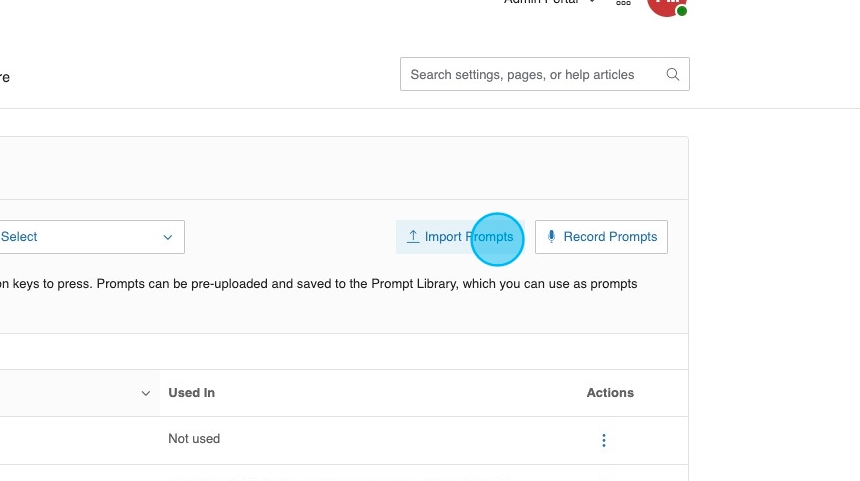Focus the search settings, pages, or help field
This screenshot has width=860, height=481.
coord(530,74)
